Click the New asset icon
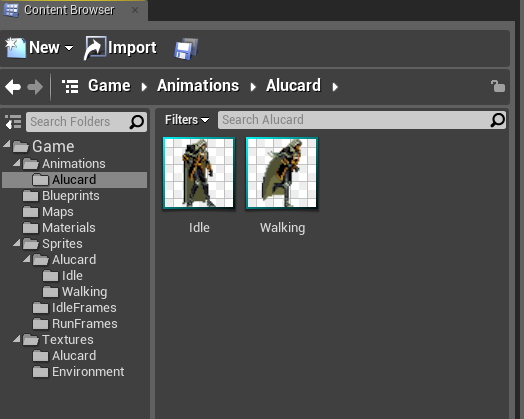 15,48
